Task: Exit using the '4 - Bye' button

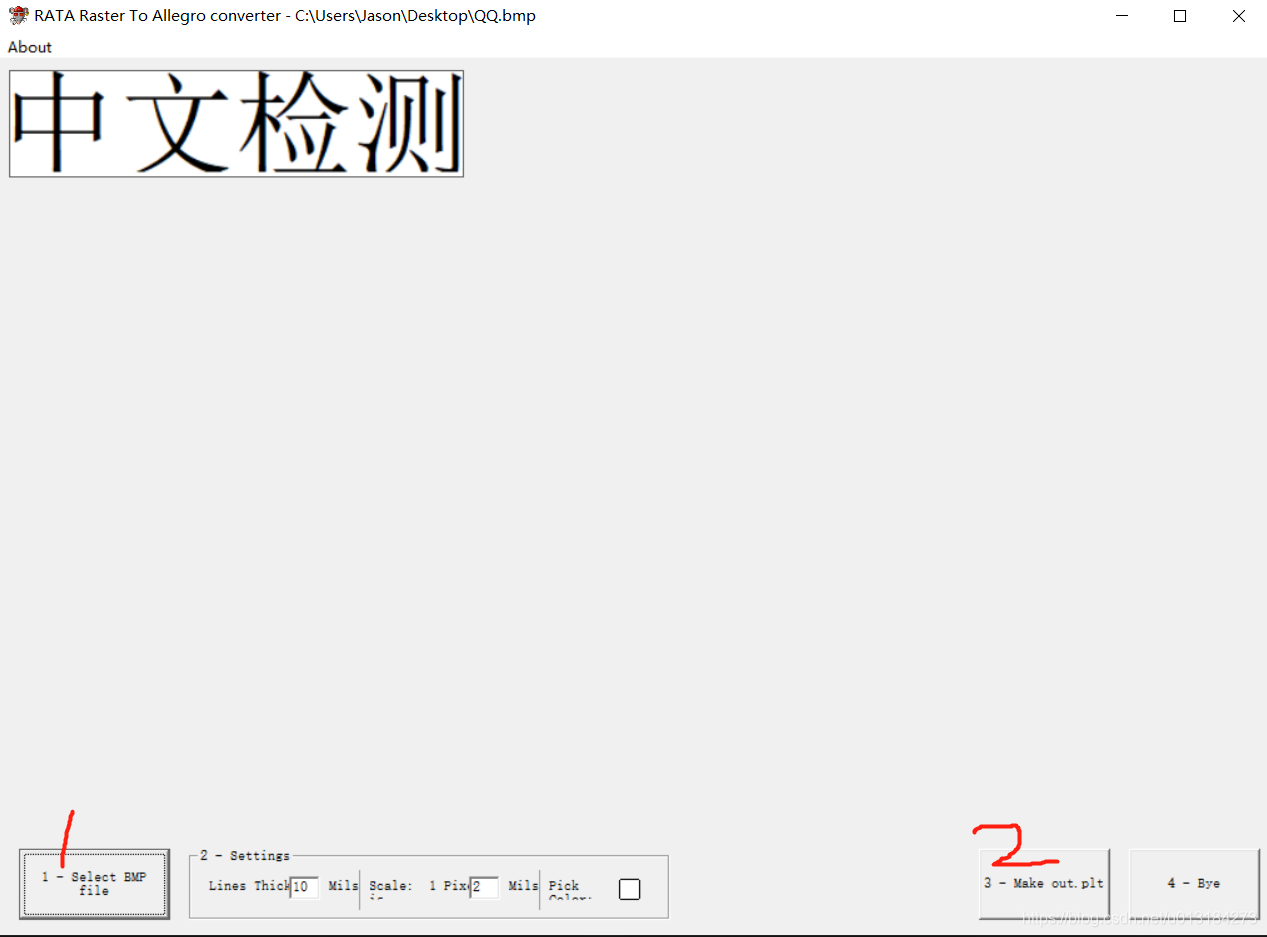Action: coord(1194,884)
